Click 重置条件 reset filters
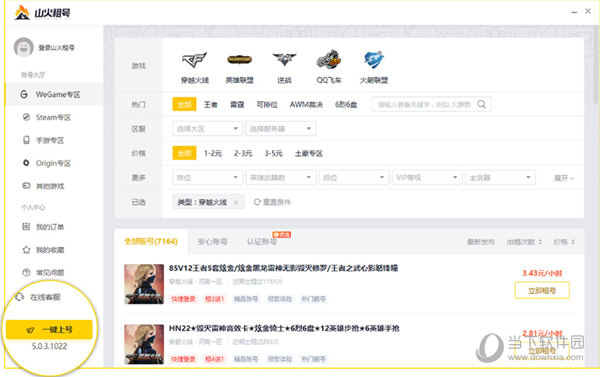Viewport: 600px width, 377px height. (272, 202)
